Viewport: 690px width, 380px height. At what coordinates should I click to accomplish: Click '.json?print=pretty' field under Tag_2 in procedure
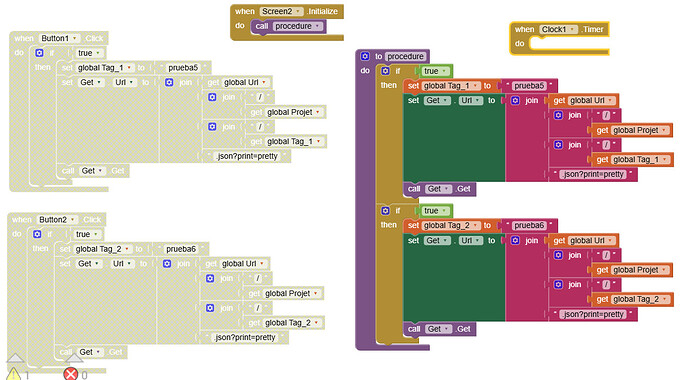click(594, 314)
